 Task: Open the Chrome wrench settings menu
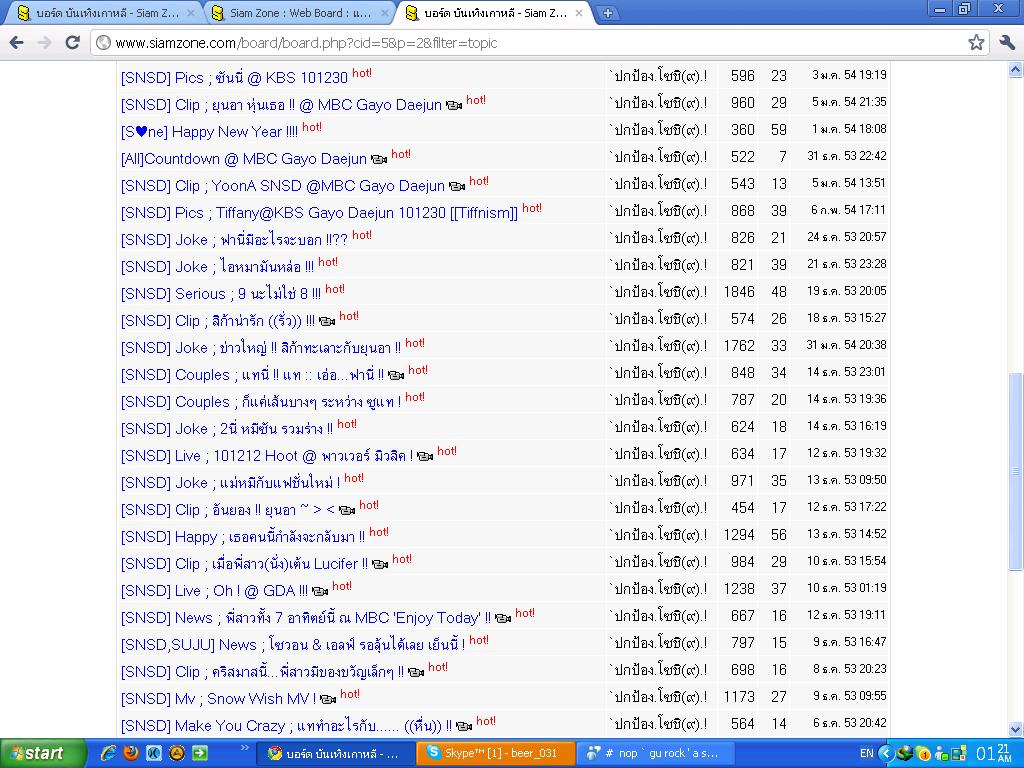[x=1006, y=42]
